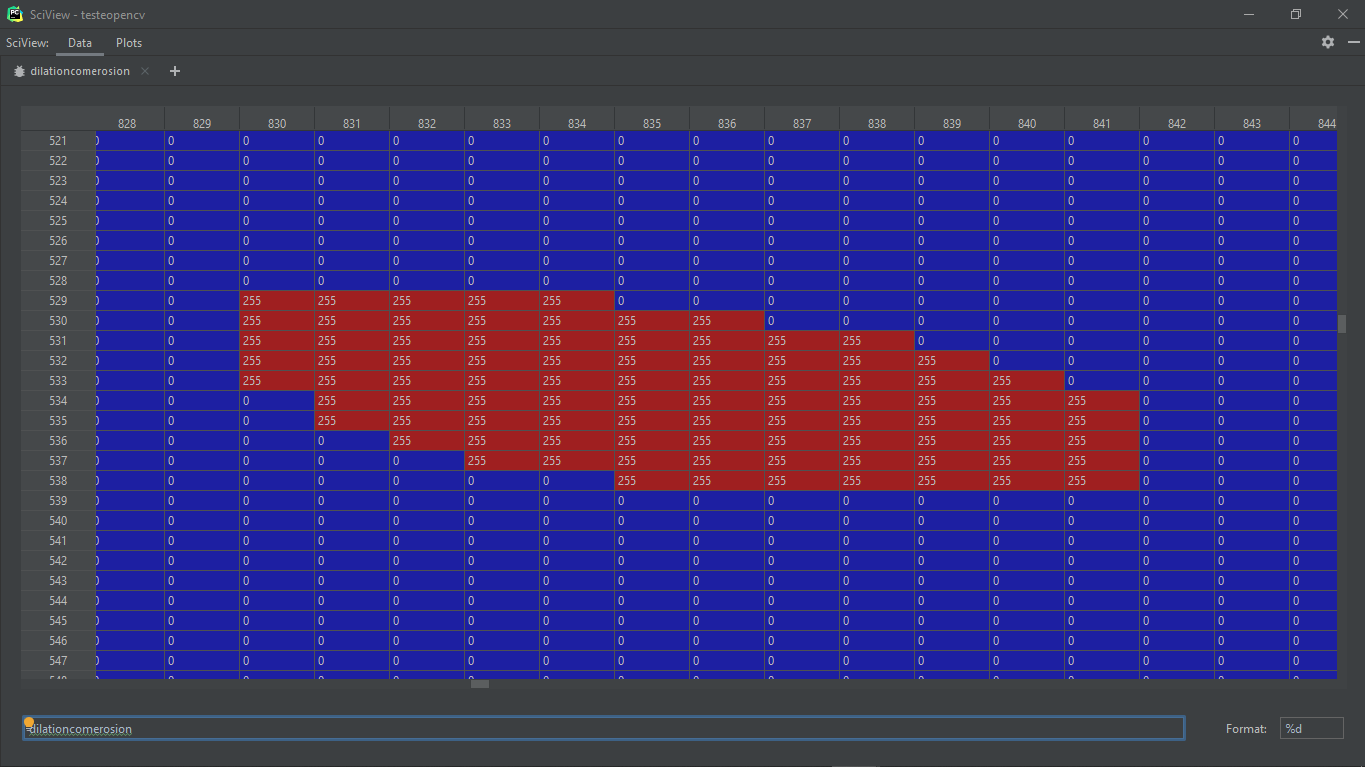Click the 255 cell at row 534, column 841

click(x=1102, y=401)
